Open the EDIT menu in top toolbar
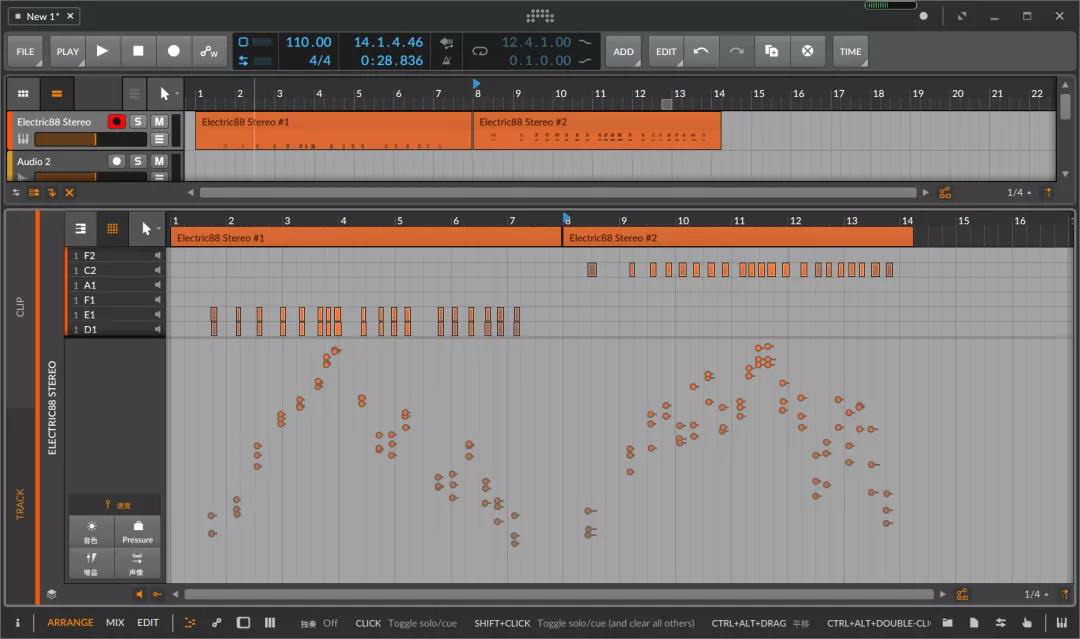 [x=666, y=51]
